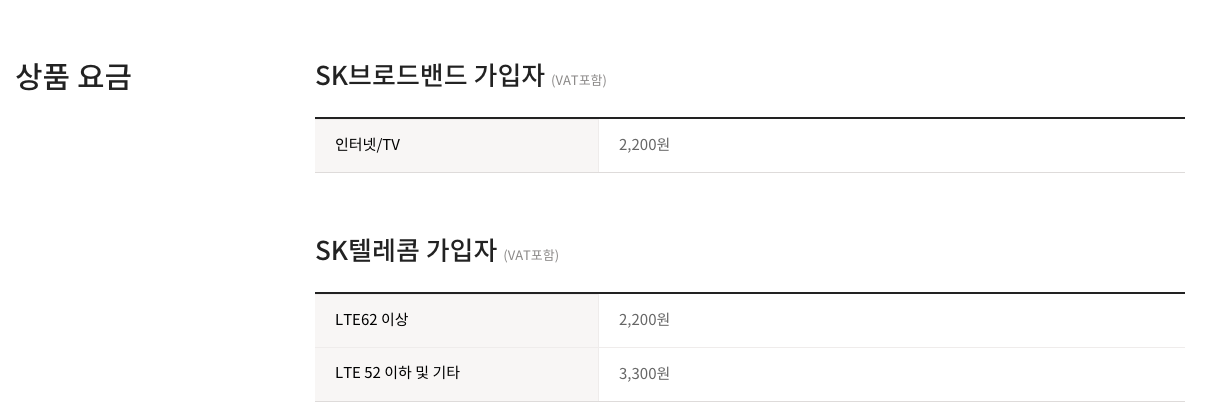Click the 상품 요금 section heading
Screen dimensions: 1225x415
[x=74, y=77]
